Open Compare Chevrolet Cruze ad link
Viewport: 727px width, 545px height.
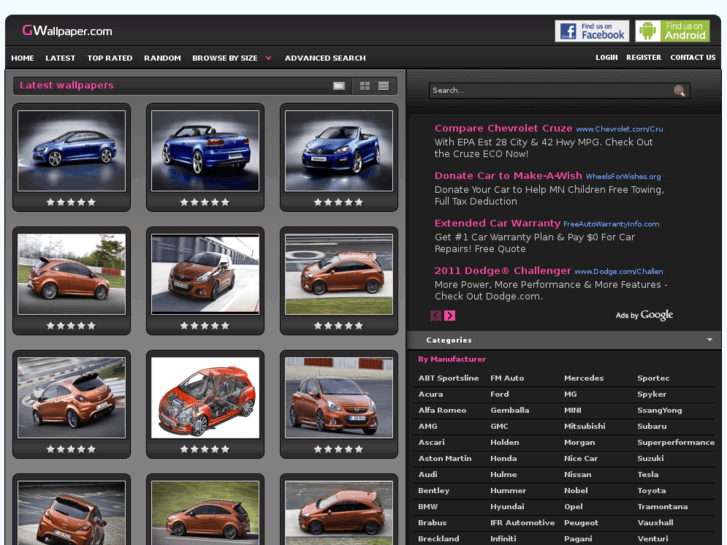click(503, 128)
